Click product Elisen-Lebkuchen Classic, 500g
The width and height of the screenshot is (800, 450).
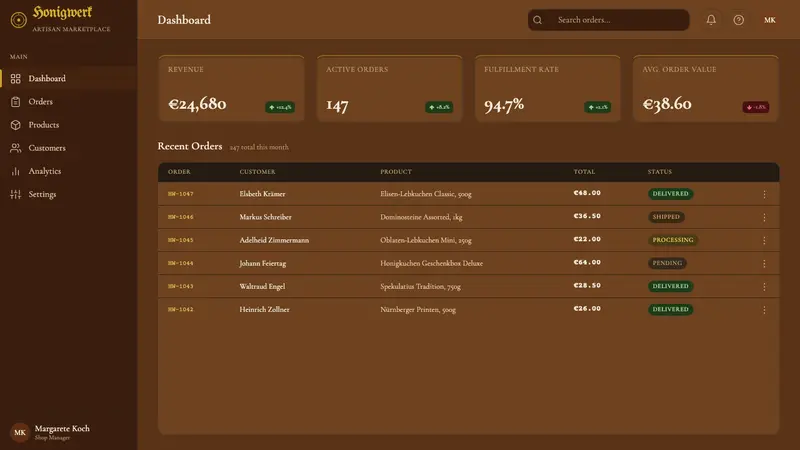tap(426, 194)
